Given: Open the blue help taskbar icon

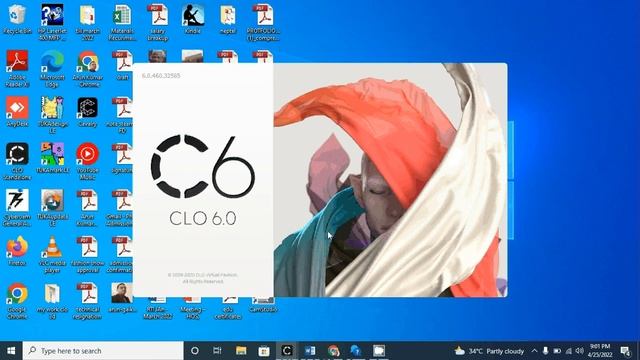Looking at the screenshot, I should coord(356,351).
